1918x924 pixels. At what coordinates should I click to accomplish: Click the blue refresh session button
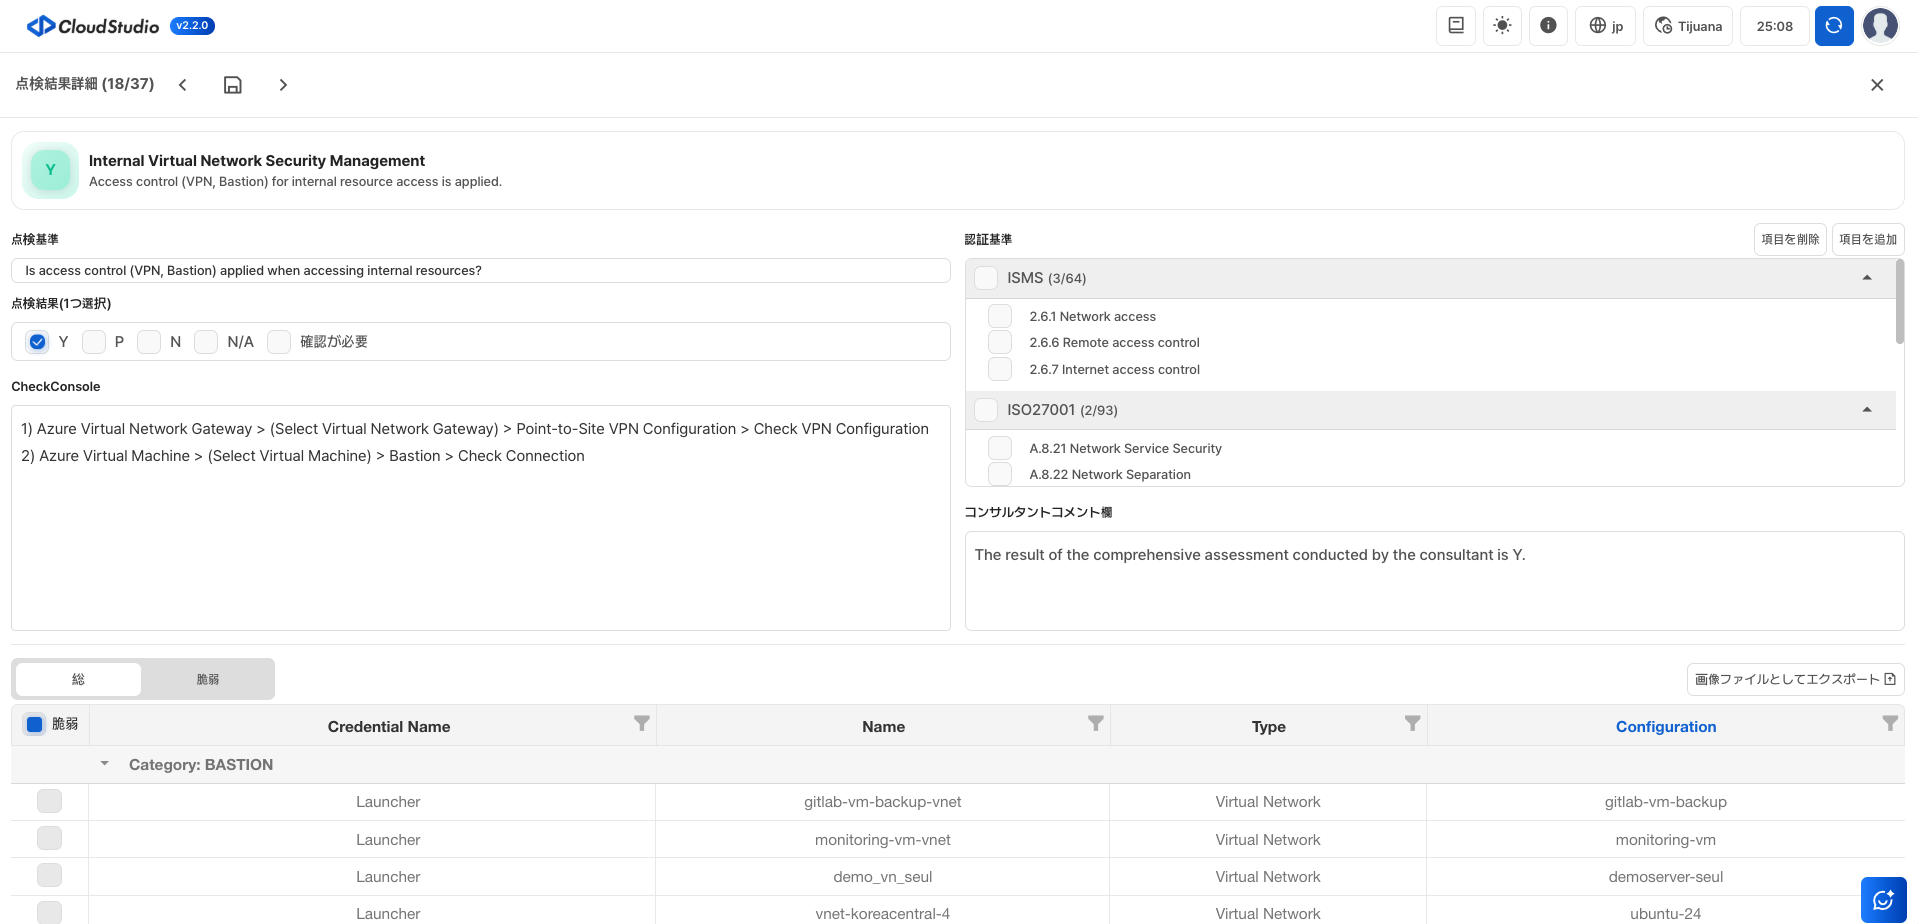(1833, 26)
